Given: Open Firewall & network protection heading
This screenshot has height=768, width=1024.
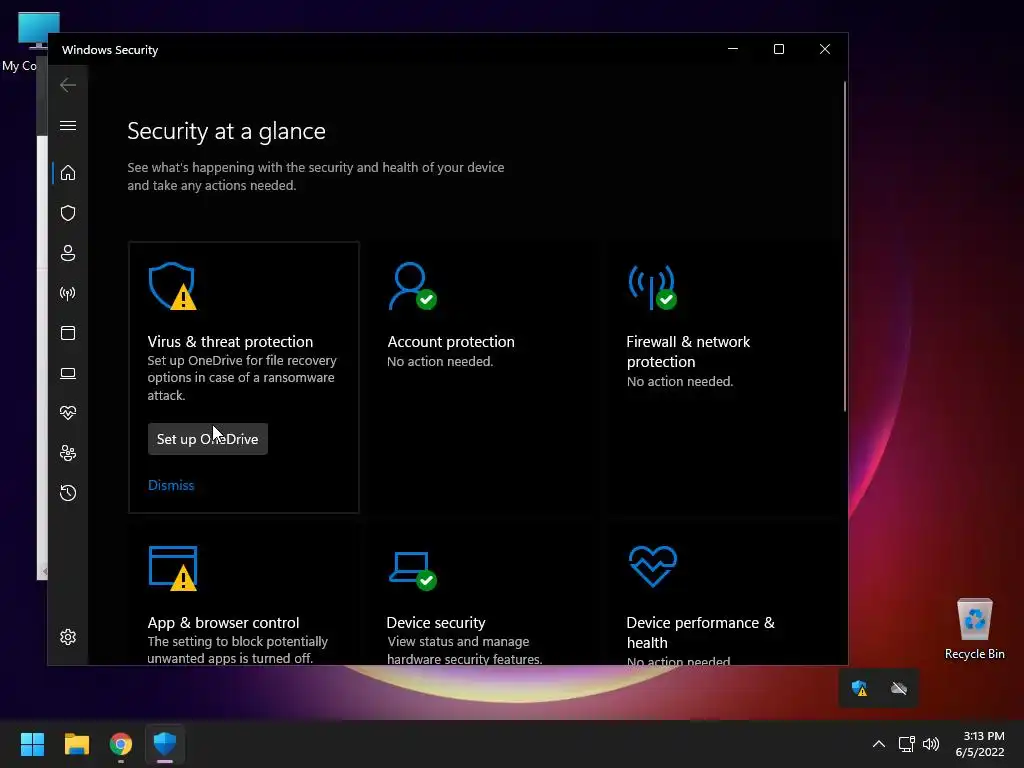Looking at the screenshot, I should (x=688, y=351).
